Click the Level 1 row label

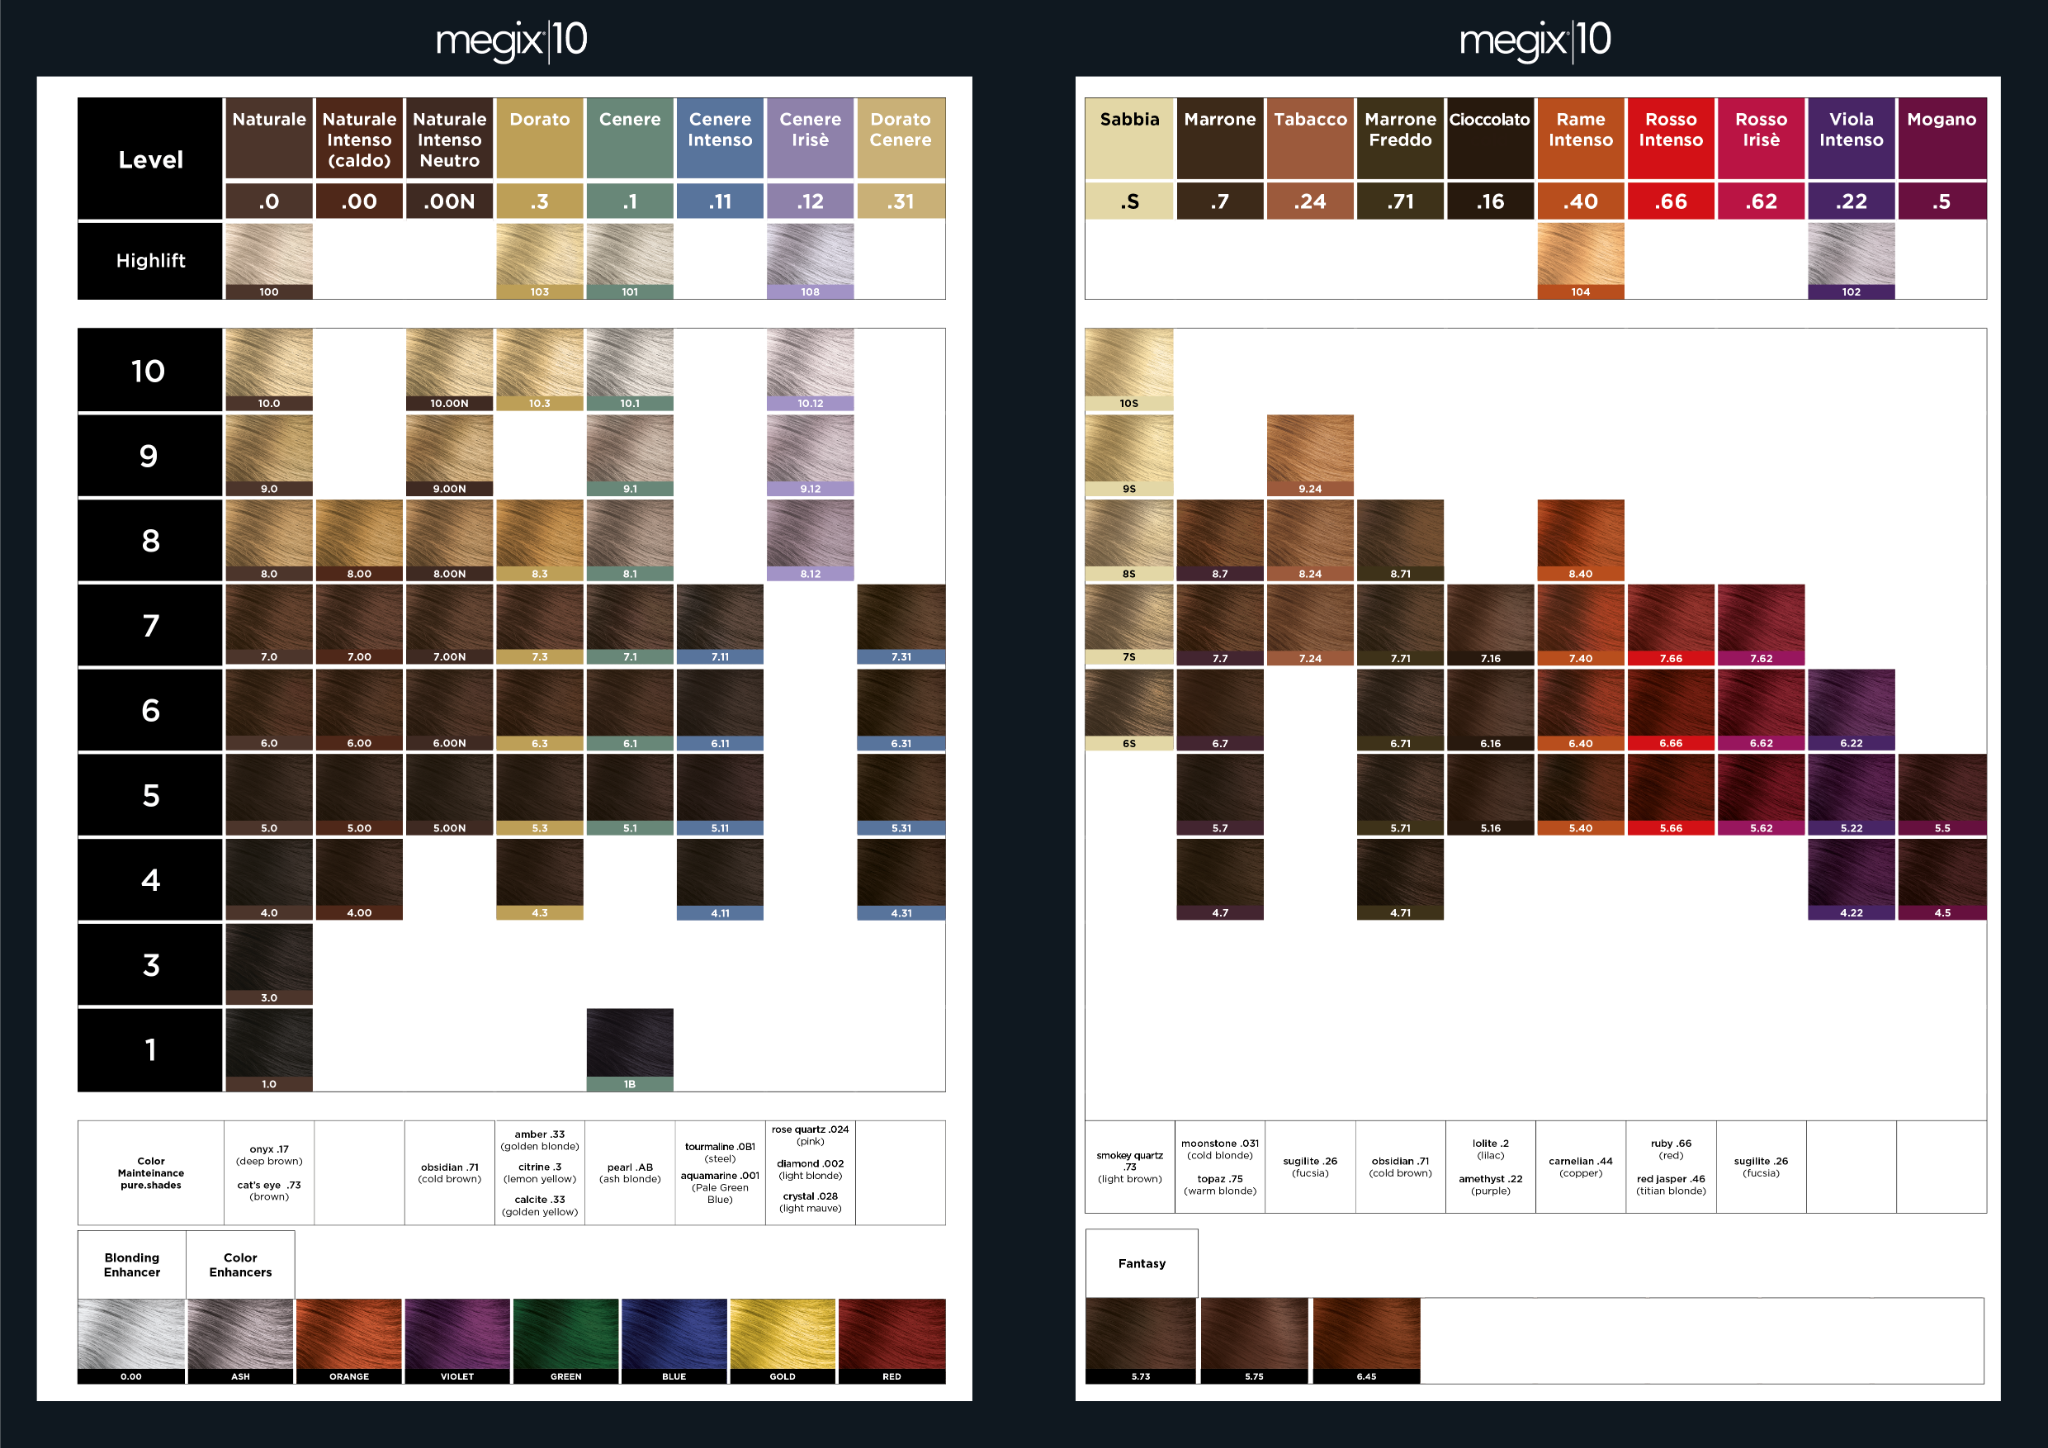[150, 1049]
